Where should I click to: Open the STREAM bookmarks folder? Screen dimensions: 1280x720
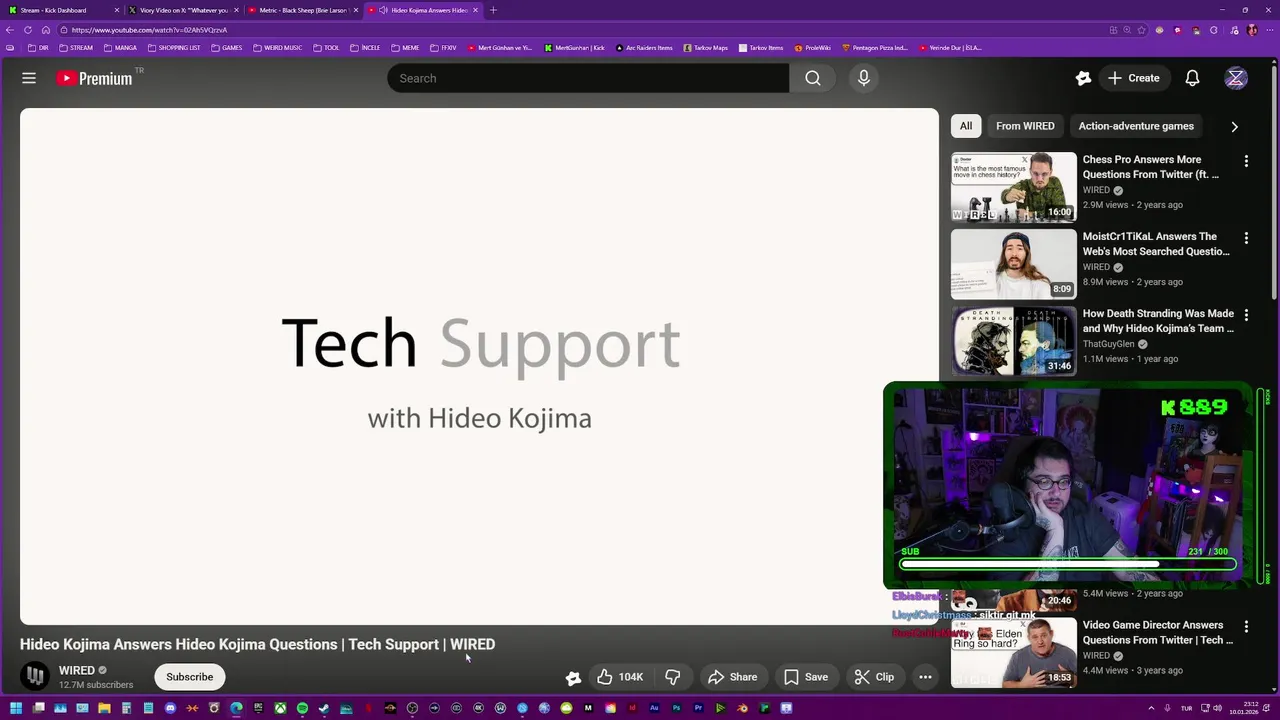[x=76, y=48]
